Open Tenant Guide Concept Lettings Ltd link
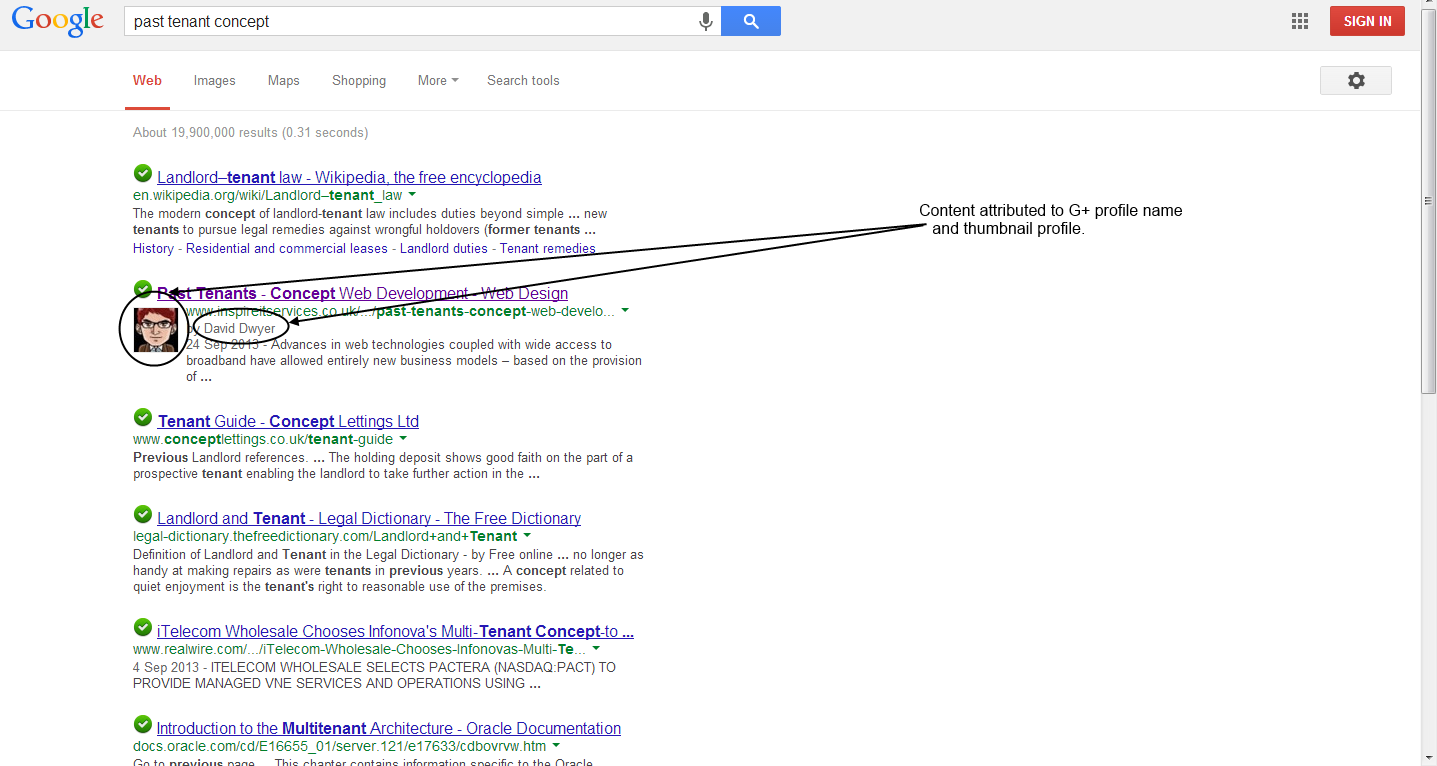 (288, 421)
